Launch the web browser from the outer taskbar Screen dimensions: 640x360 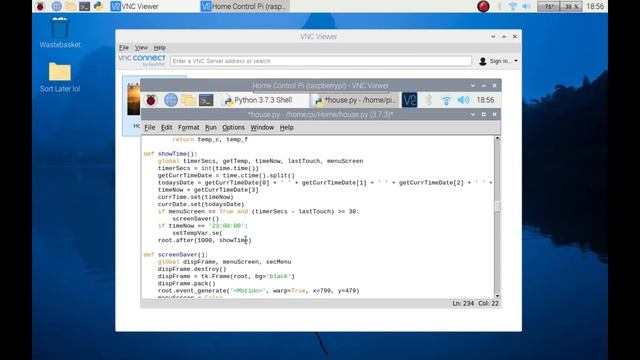click(57, 6)
